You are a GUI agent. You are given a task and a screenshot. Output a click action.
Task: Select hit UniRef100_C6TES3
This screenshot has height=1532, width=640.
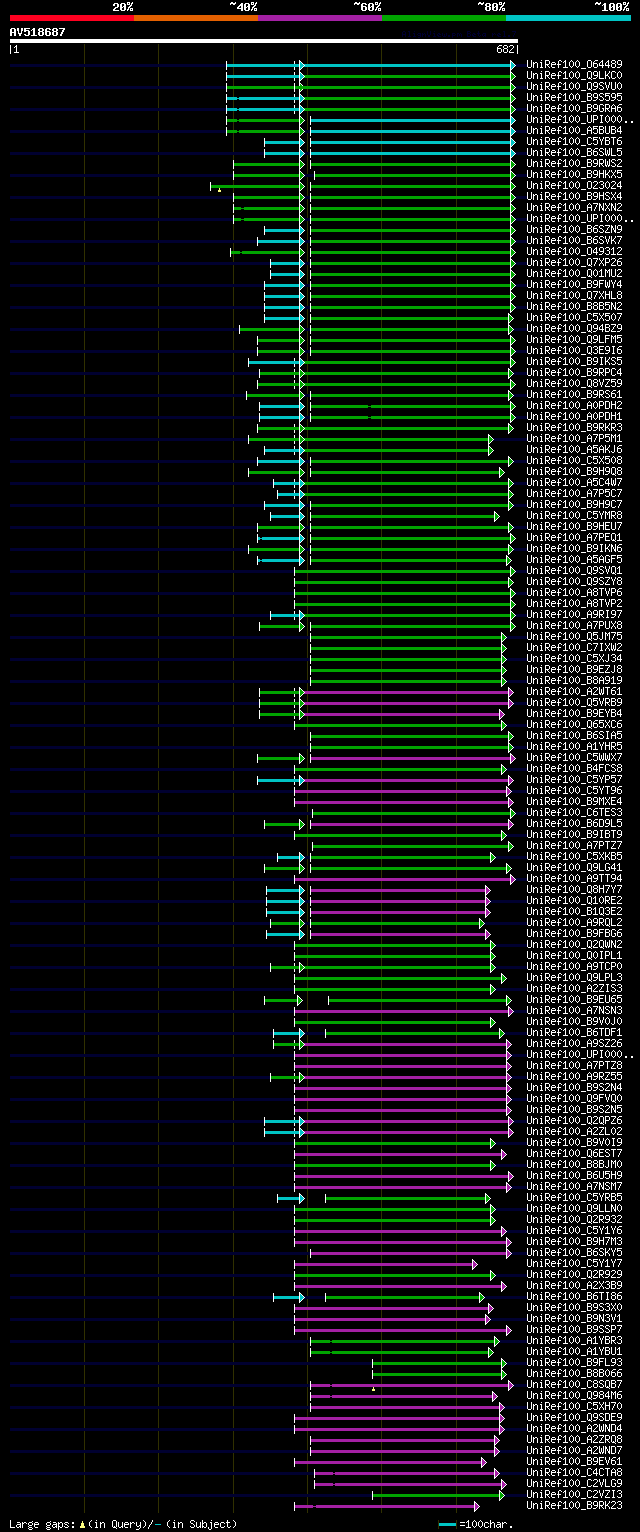(574, 812)
